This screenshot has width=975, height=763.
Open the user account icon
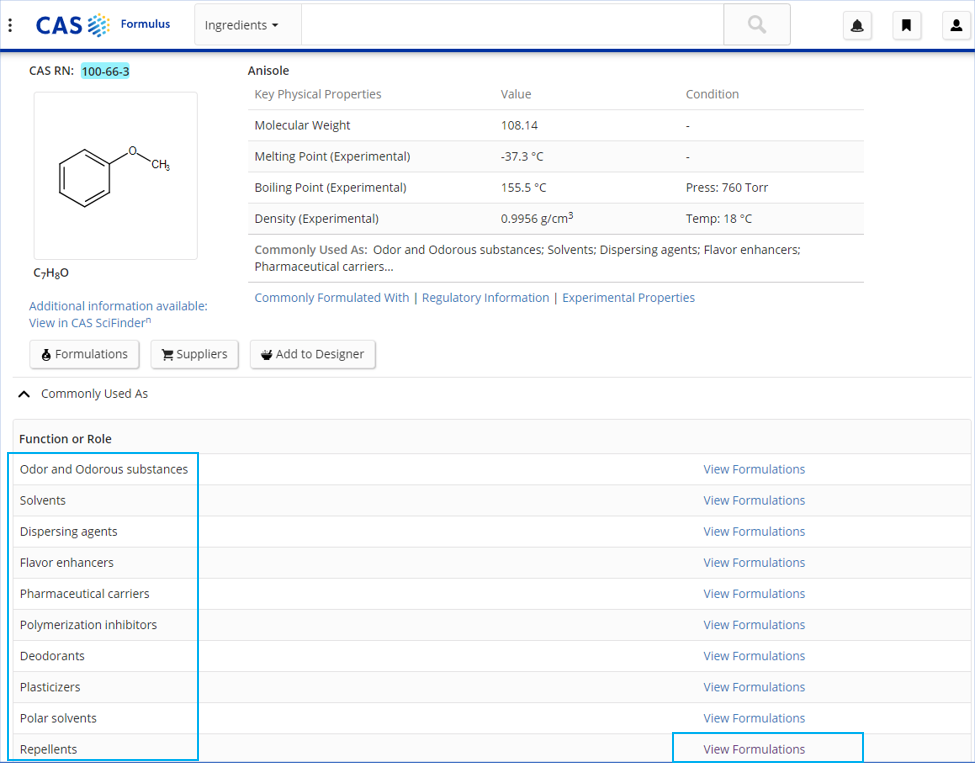[956, 25]
